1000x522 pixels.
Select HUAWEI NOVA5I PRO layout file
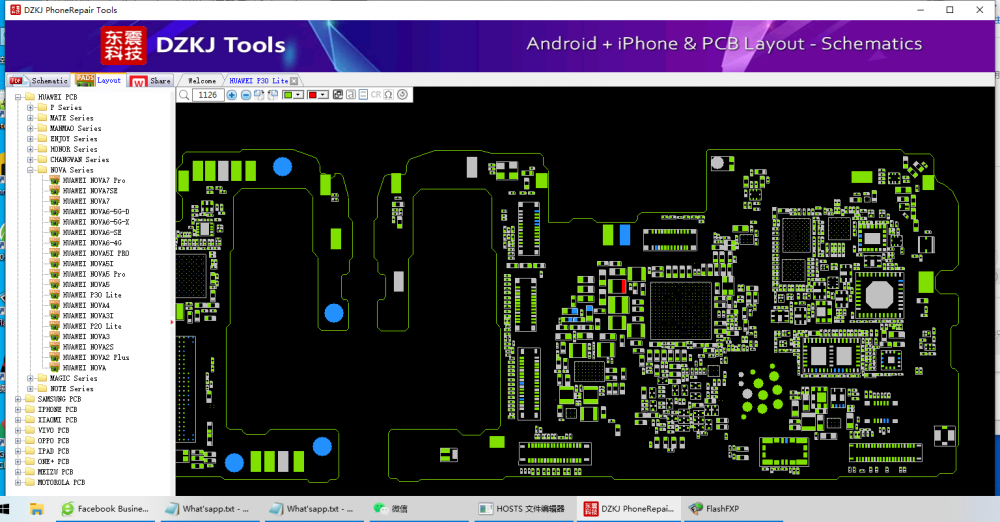click(x=96, y=253)
